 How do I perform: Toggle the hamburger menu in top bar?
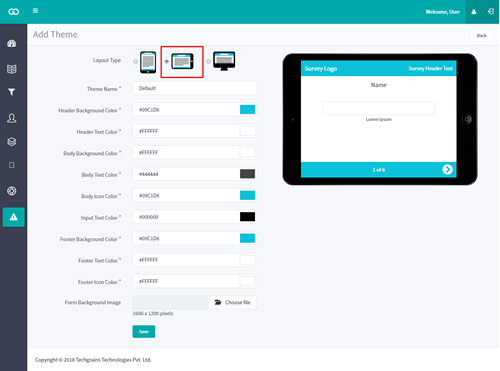(x=35, y=11)
